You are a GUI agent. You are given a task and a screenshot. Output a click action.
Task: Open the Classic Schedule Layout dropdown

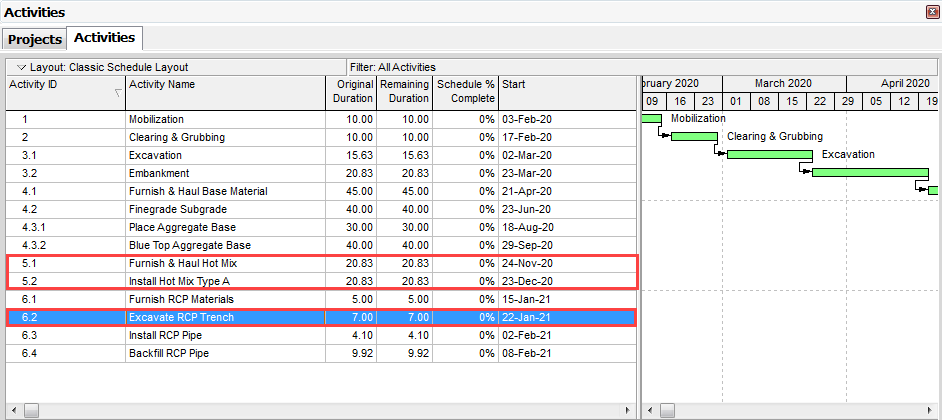pos(22,67)
